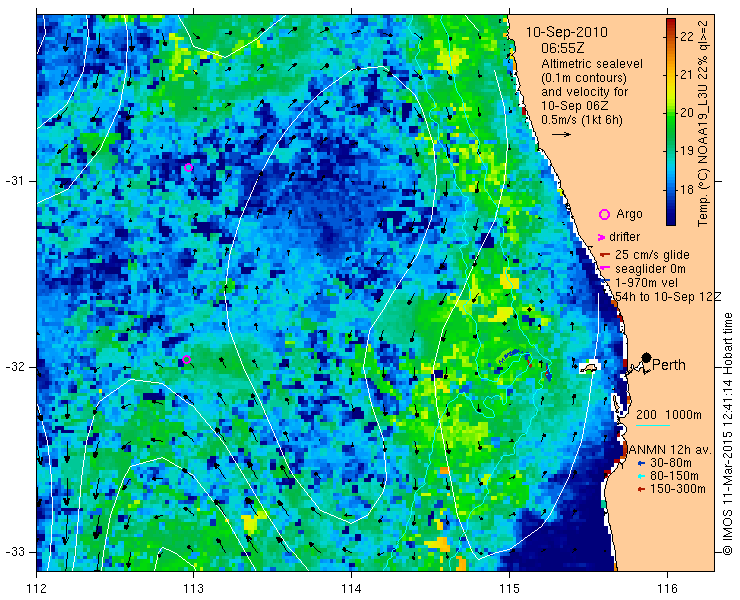Click the date label 10-Sep-2010
Viewport: 740px width, 600px height.
(567, 32)
